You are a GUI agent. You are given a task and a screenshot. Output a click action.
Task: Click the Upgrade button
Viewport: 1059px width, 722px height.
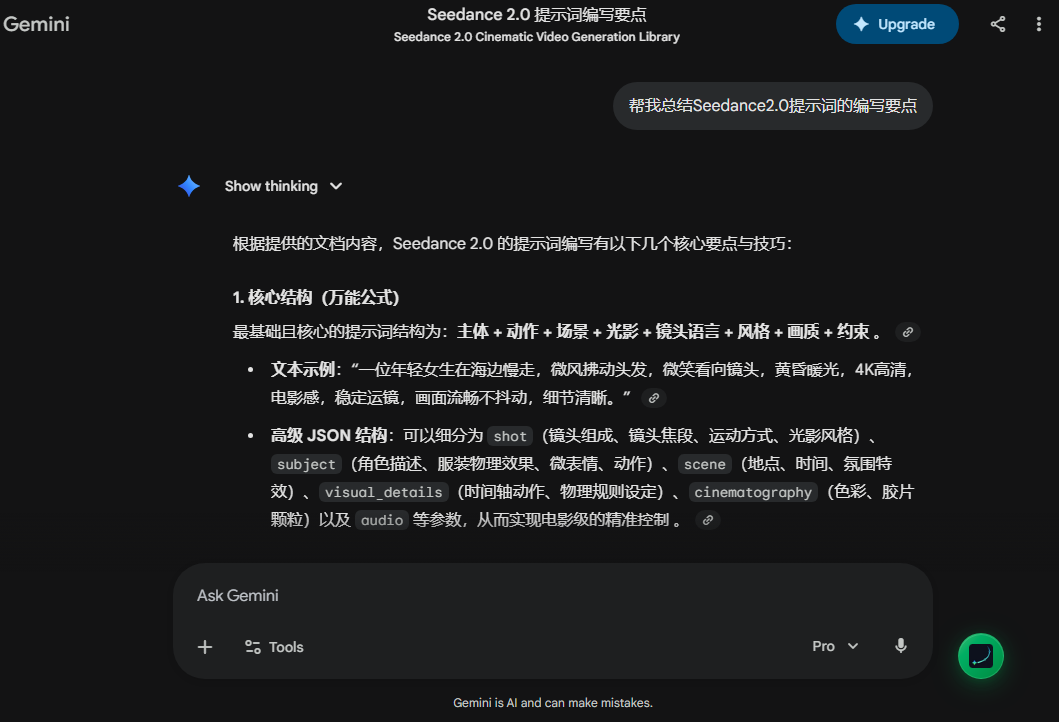point(897,24)
